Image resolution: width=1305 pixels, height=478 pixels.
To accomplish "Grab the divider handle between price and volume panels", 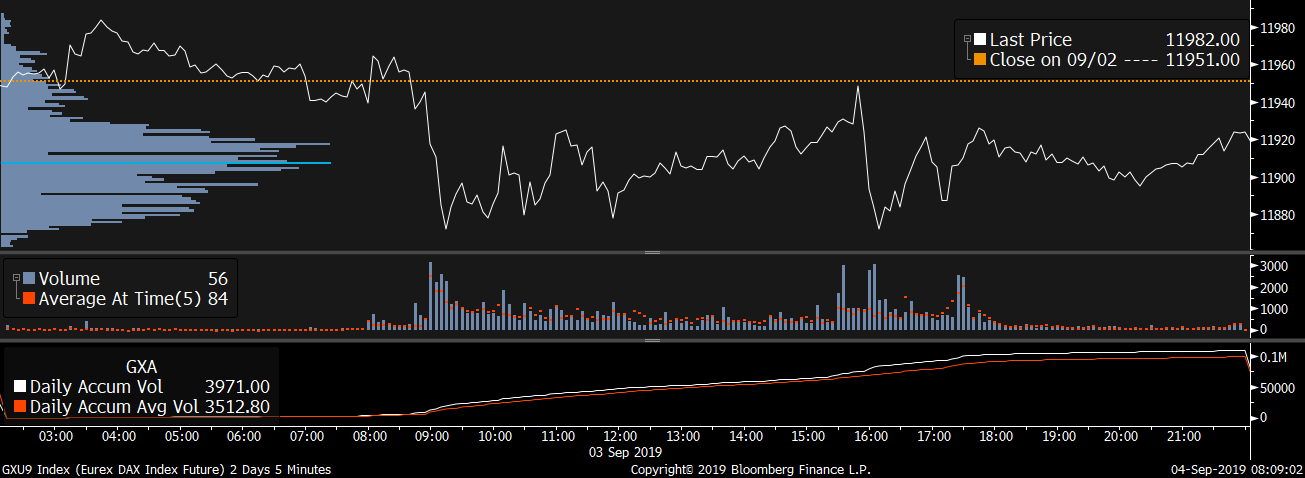I will pos(652,253).
